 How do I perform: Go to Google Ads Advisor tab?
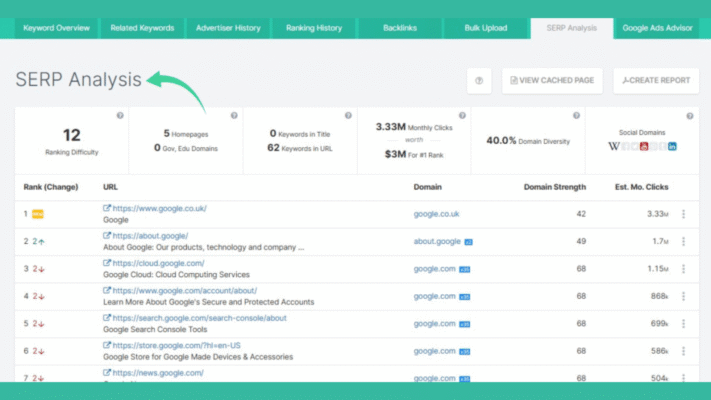659,27
